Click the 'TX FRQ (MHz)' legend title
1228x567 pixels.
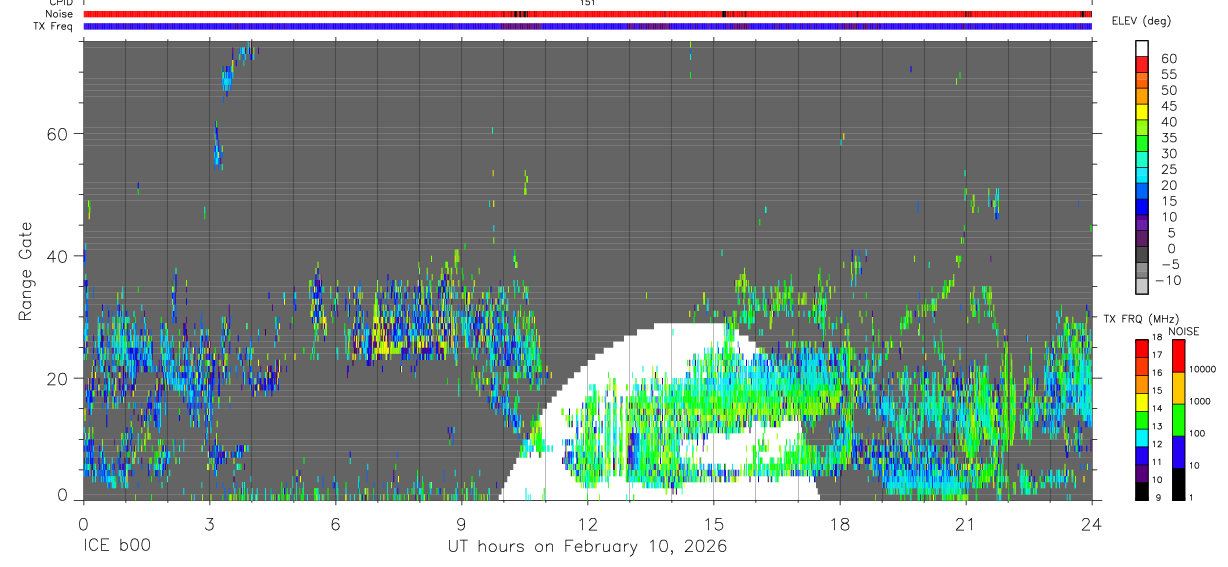tap(1141, 318)
